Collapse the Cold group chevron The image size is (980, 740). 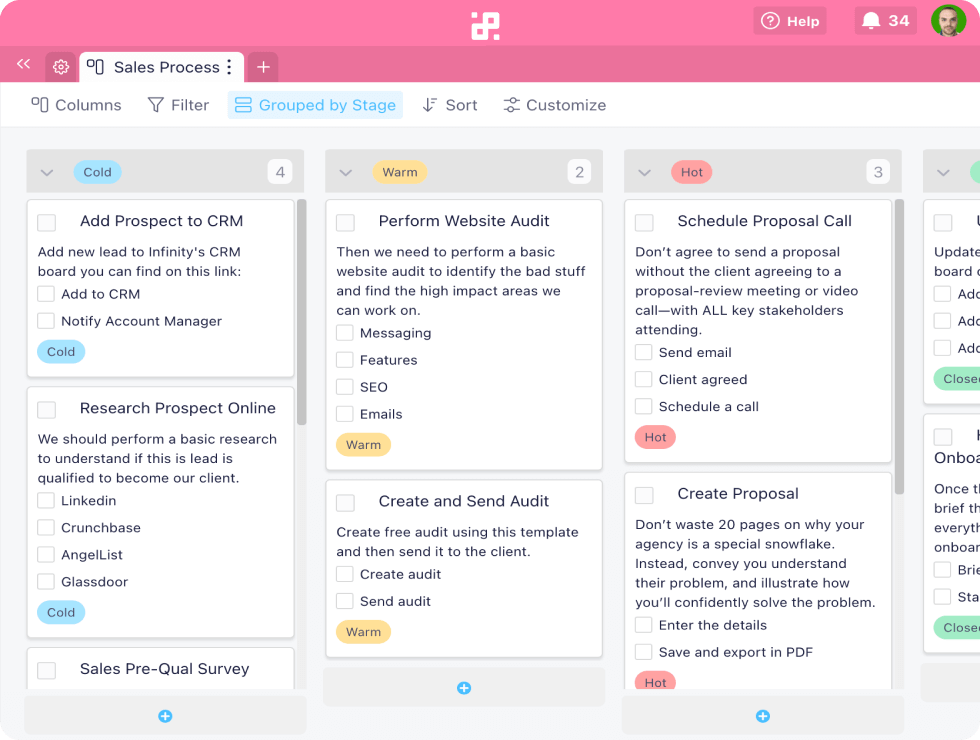click(47, 172)
